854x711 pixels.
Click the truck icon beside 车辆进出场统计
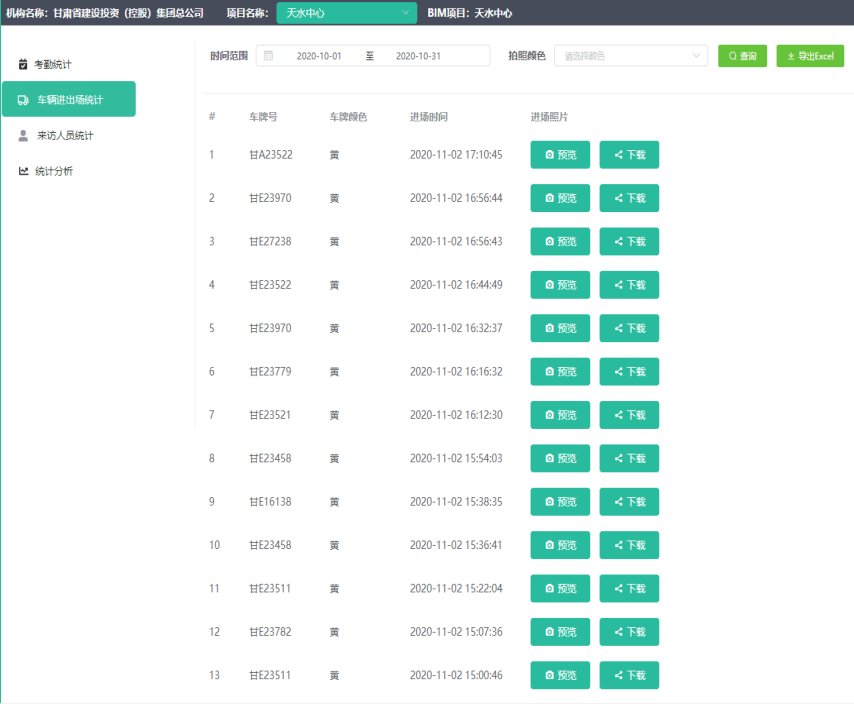point(23,100)
